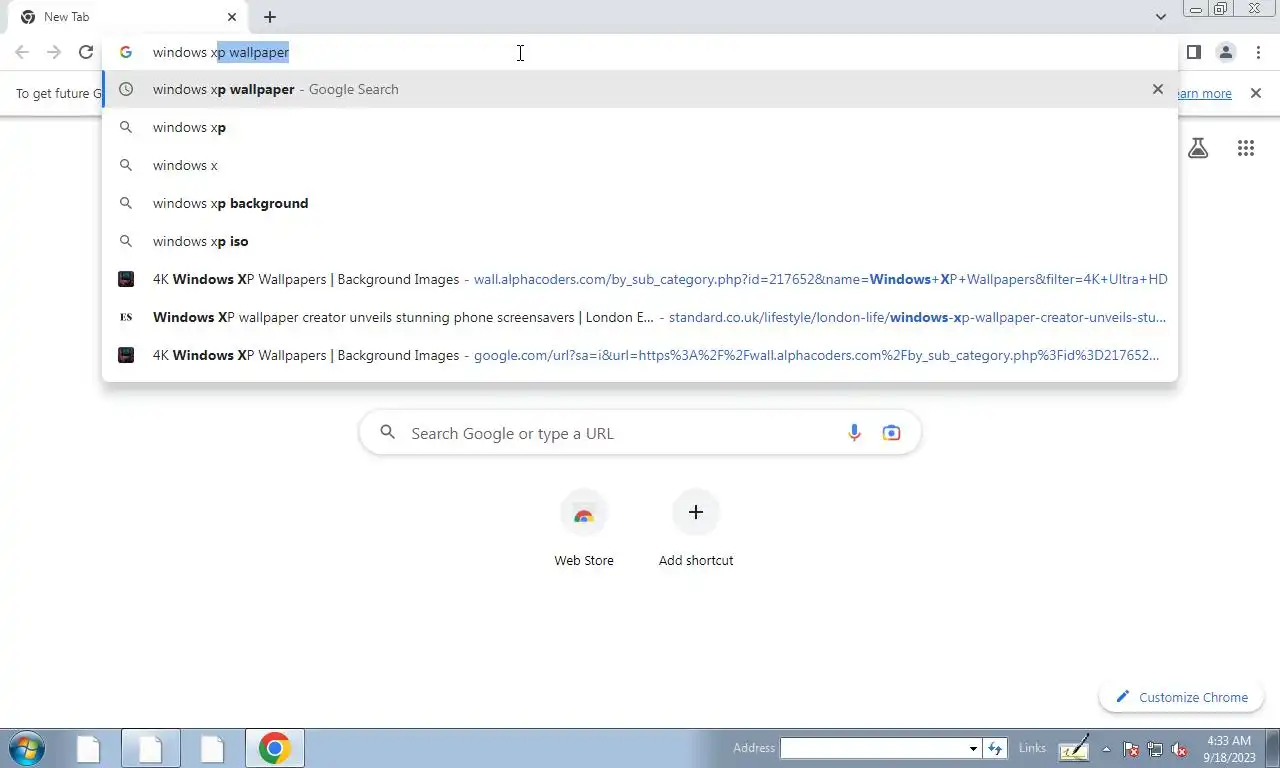Screen dimensions: 1280x768
Task: Close the New Tab tab
Action: 232,17
